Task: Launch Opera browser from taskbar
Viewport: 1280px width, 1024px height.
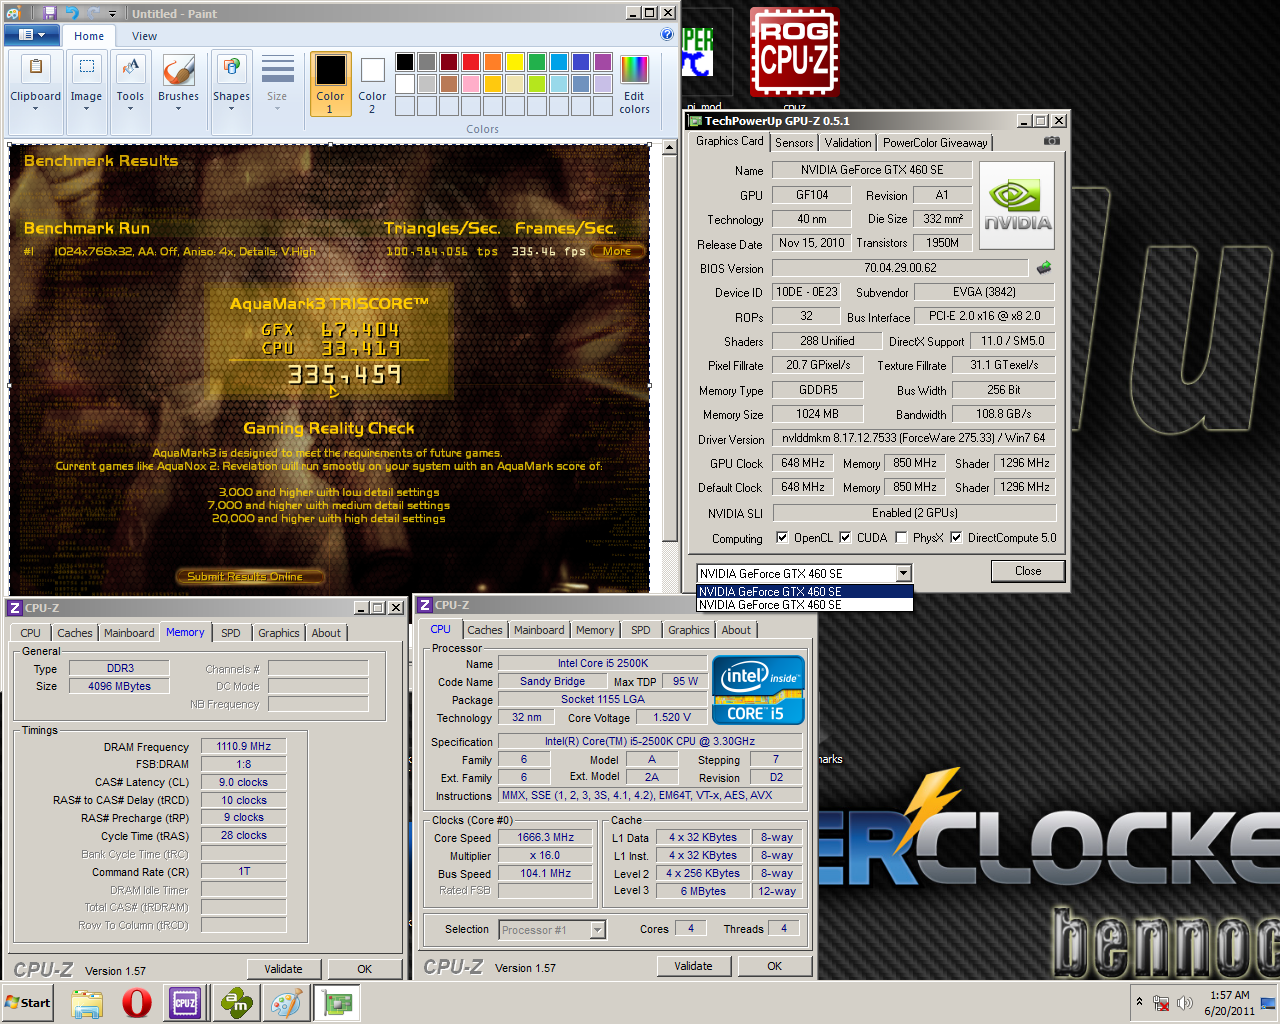Action: [137, 1003]
